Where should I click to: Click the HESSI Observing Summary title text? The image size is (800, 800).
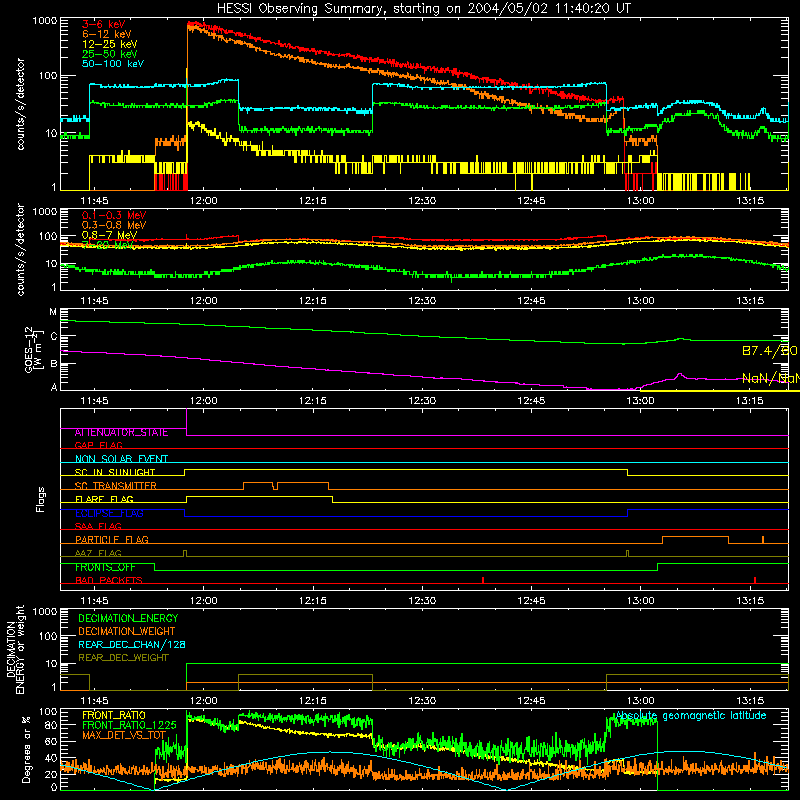(424, 8)
